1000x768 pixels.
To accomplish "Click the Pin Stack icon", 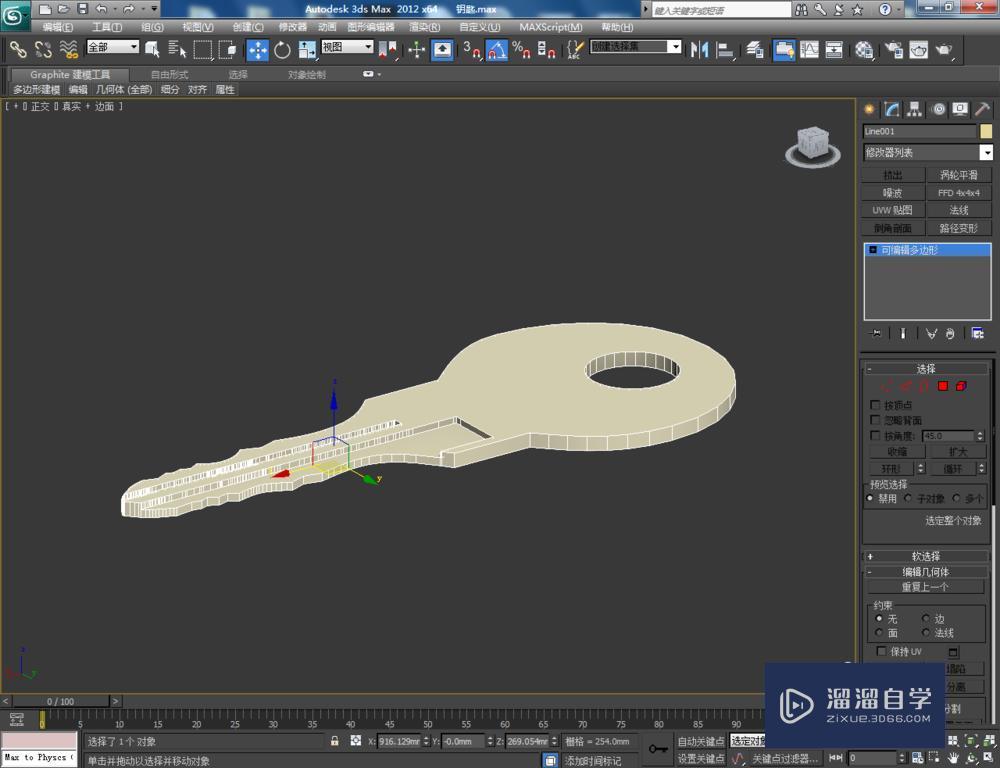I will [x=875, y=333].
